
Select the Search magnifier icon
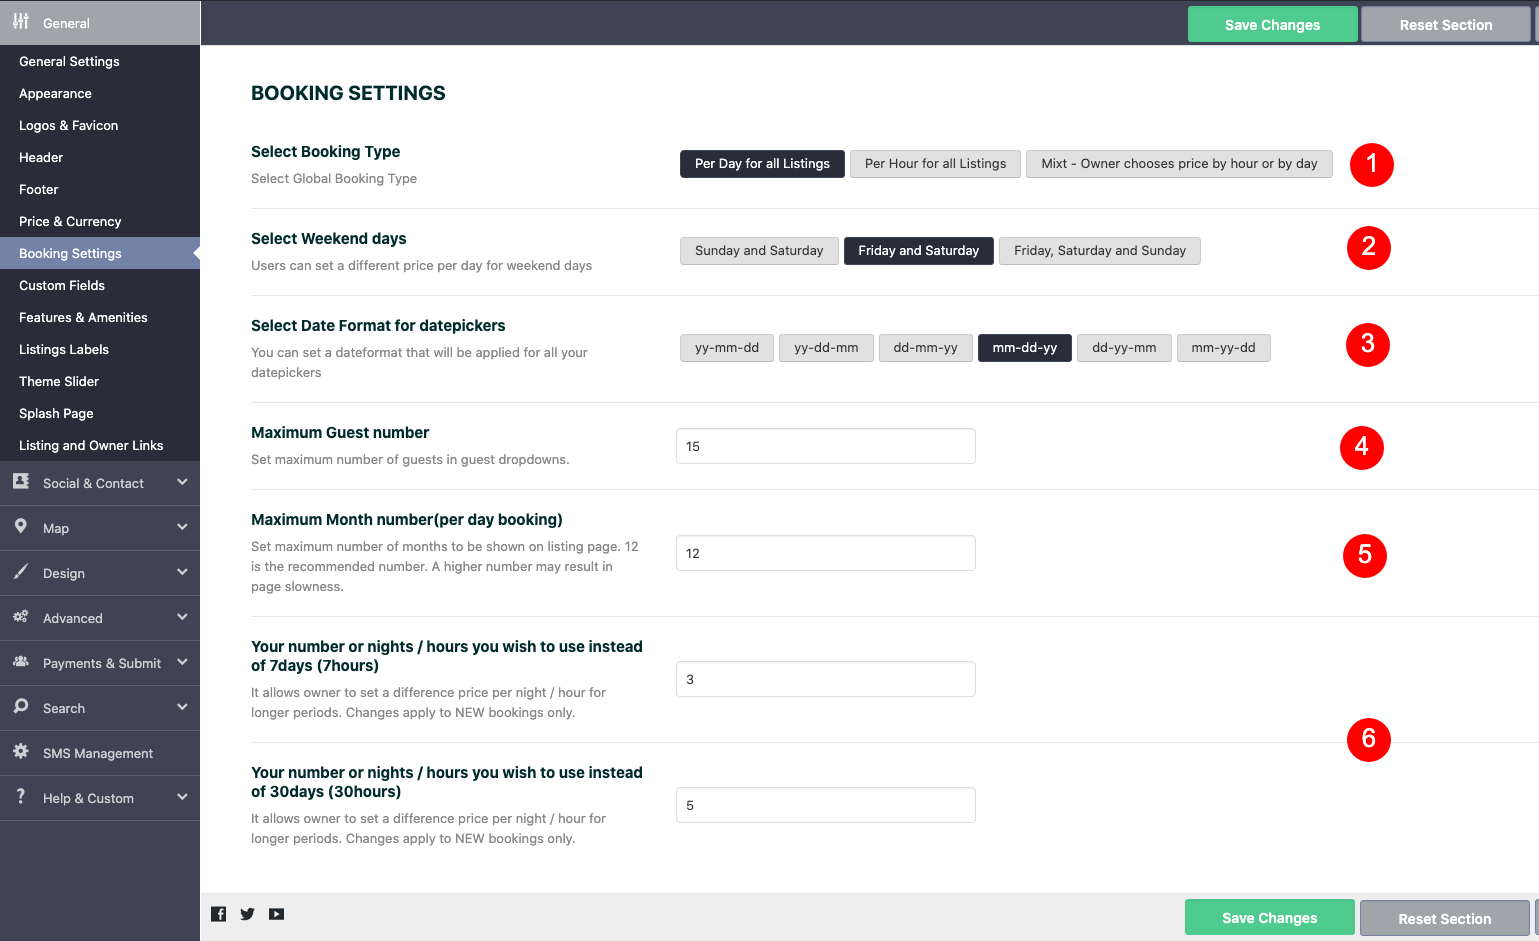pos(21,708)
